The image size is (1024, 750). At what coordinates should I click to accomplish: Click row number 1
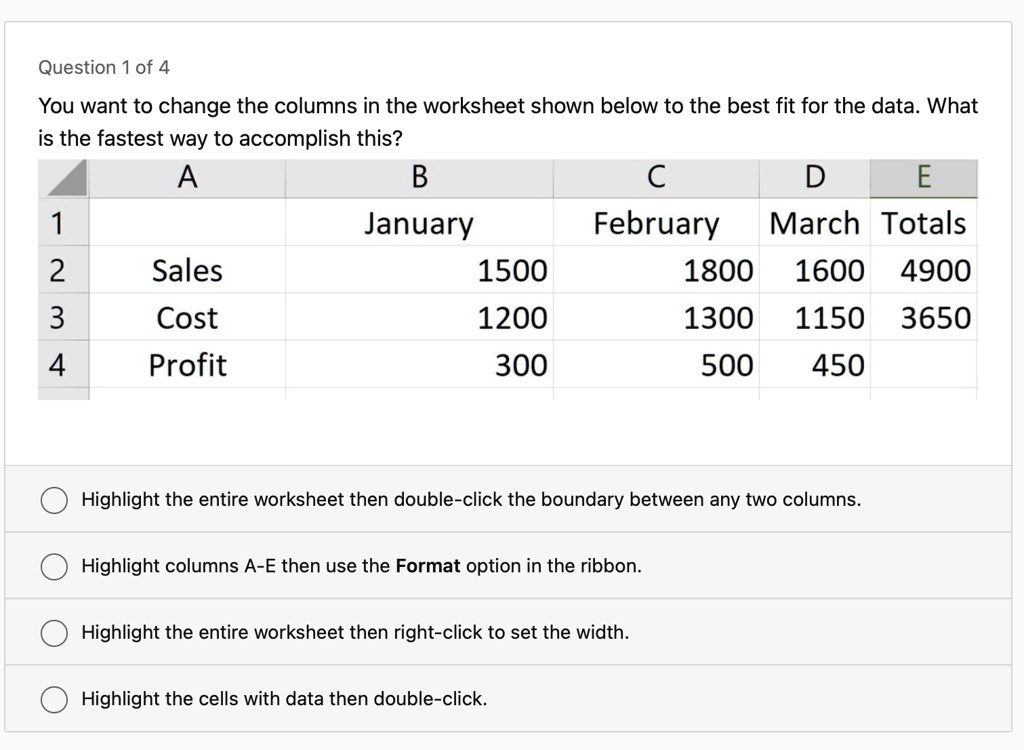64,223
